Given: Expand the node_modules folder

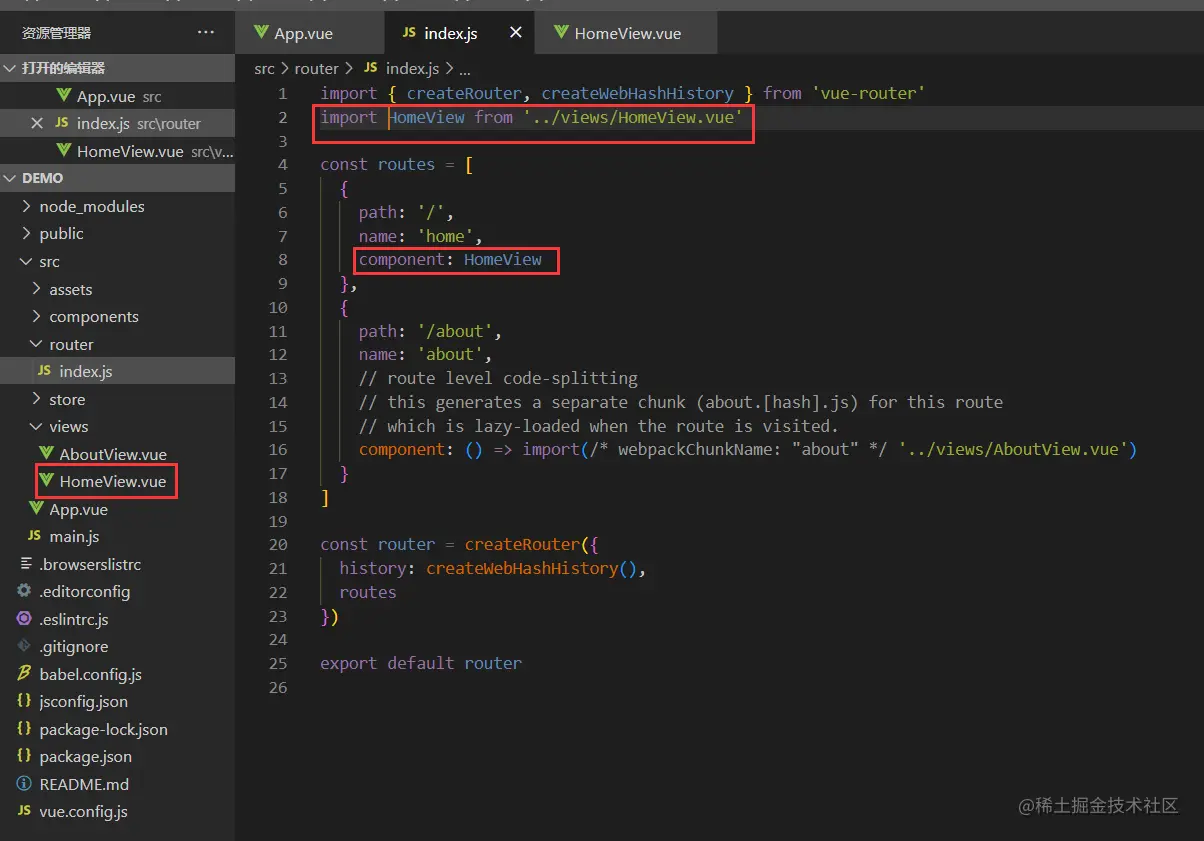Looking at the screenshot, I should (26, 206).
